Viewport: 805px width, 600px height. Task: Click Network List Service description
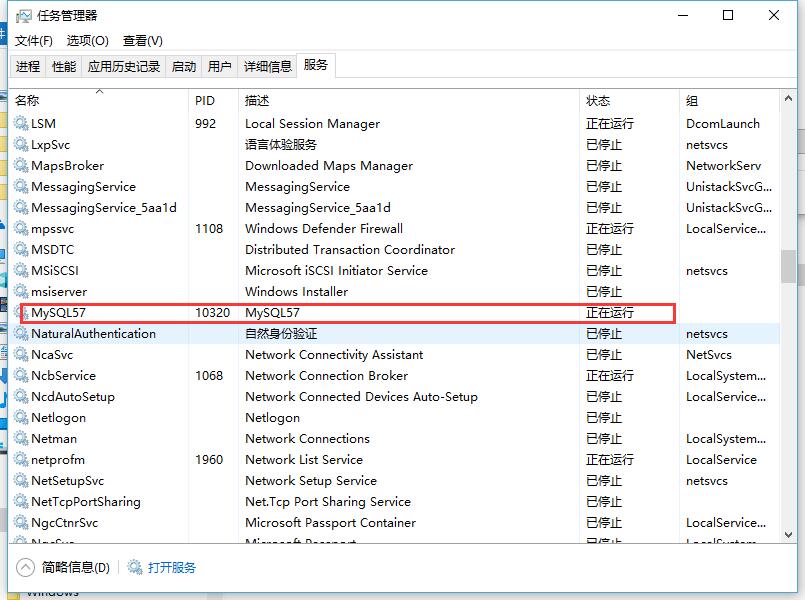coord(304,460)
